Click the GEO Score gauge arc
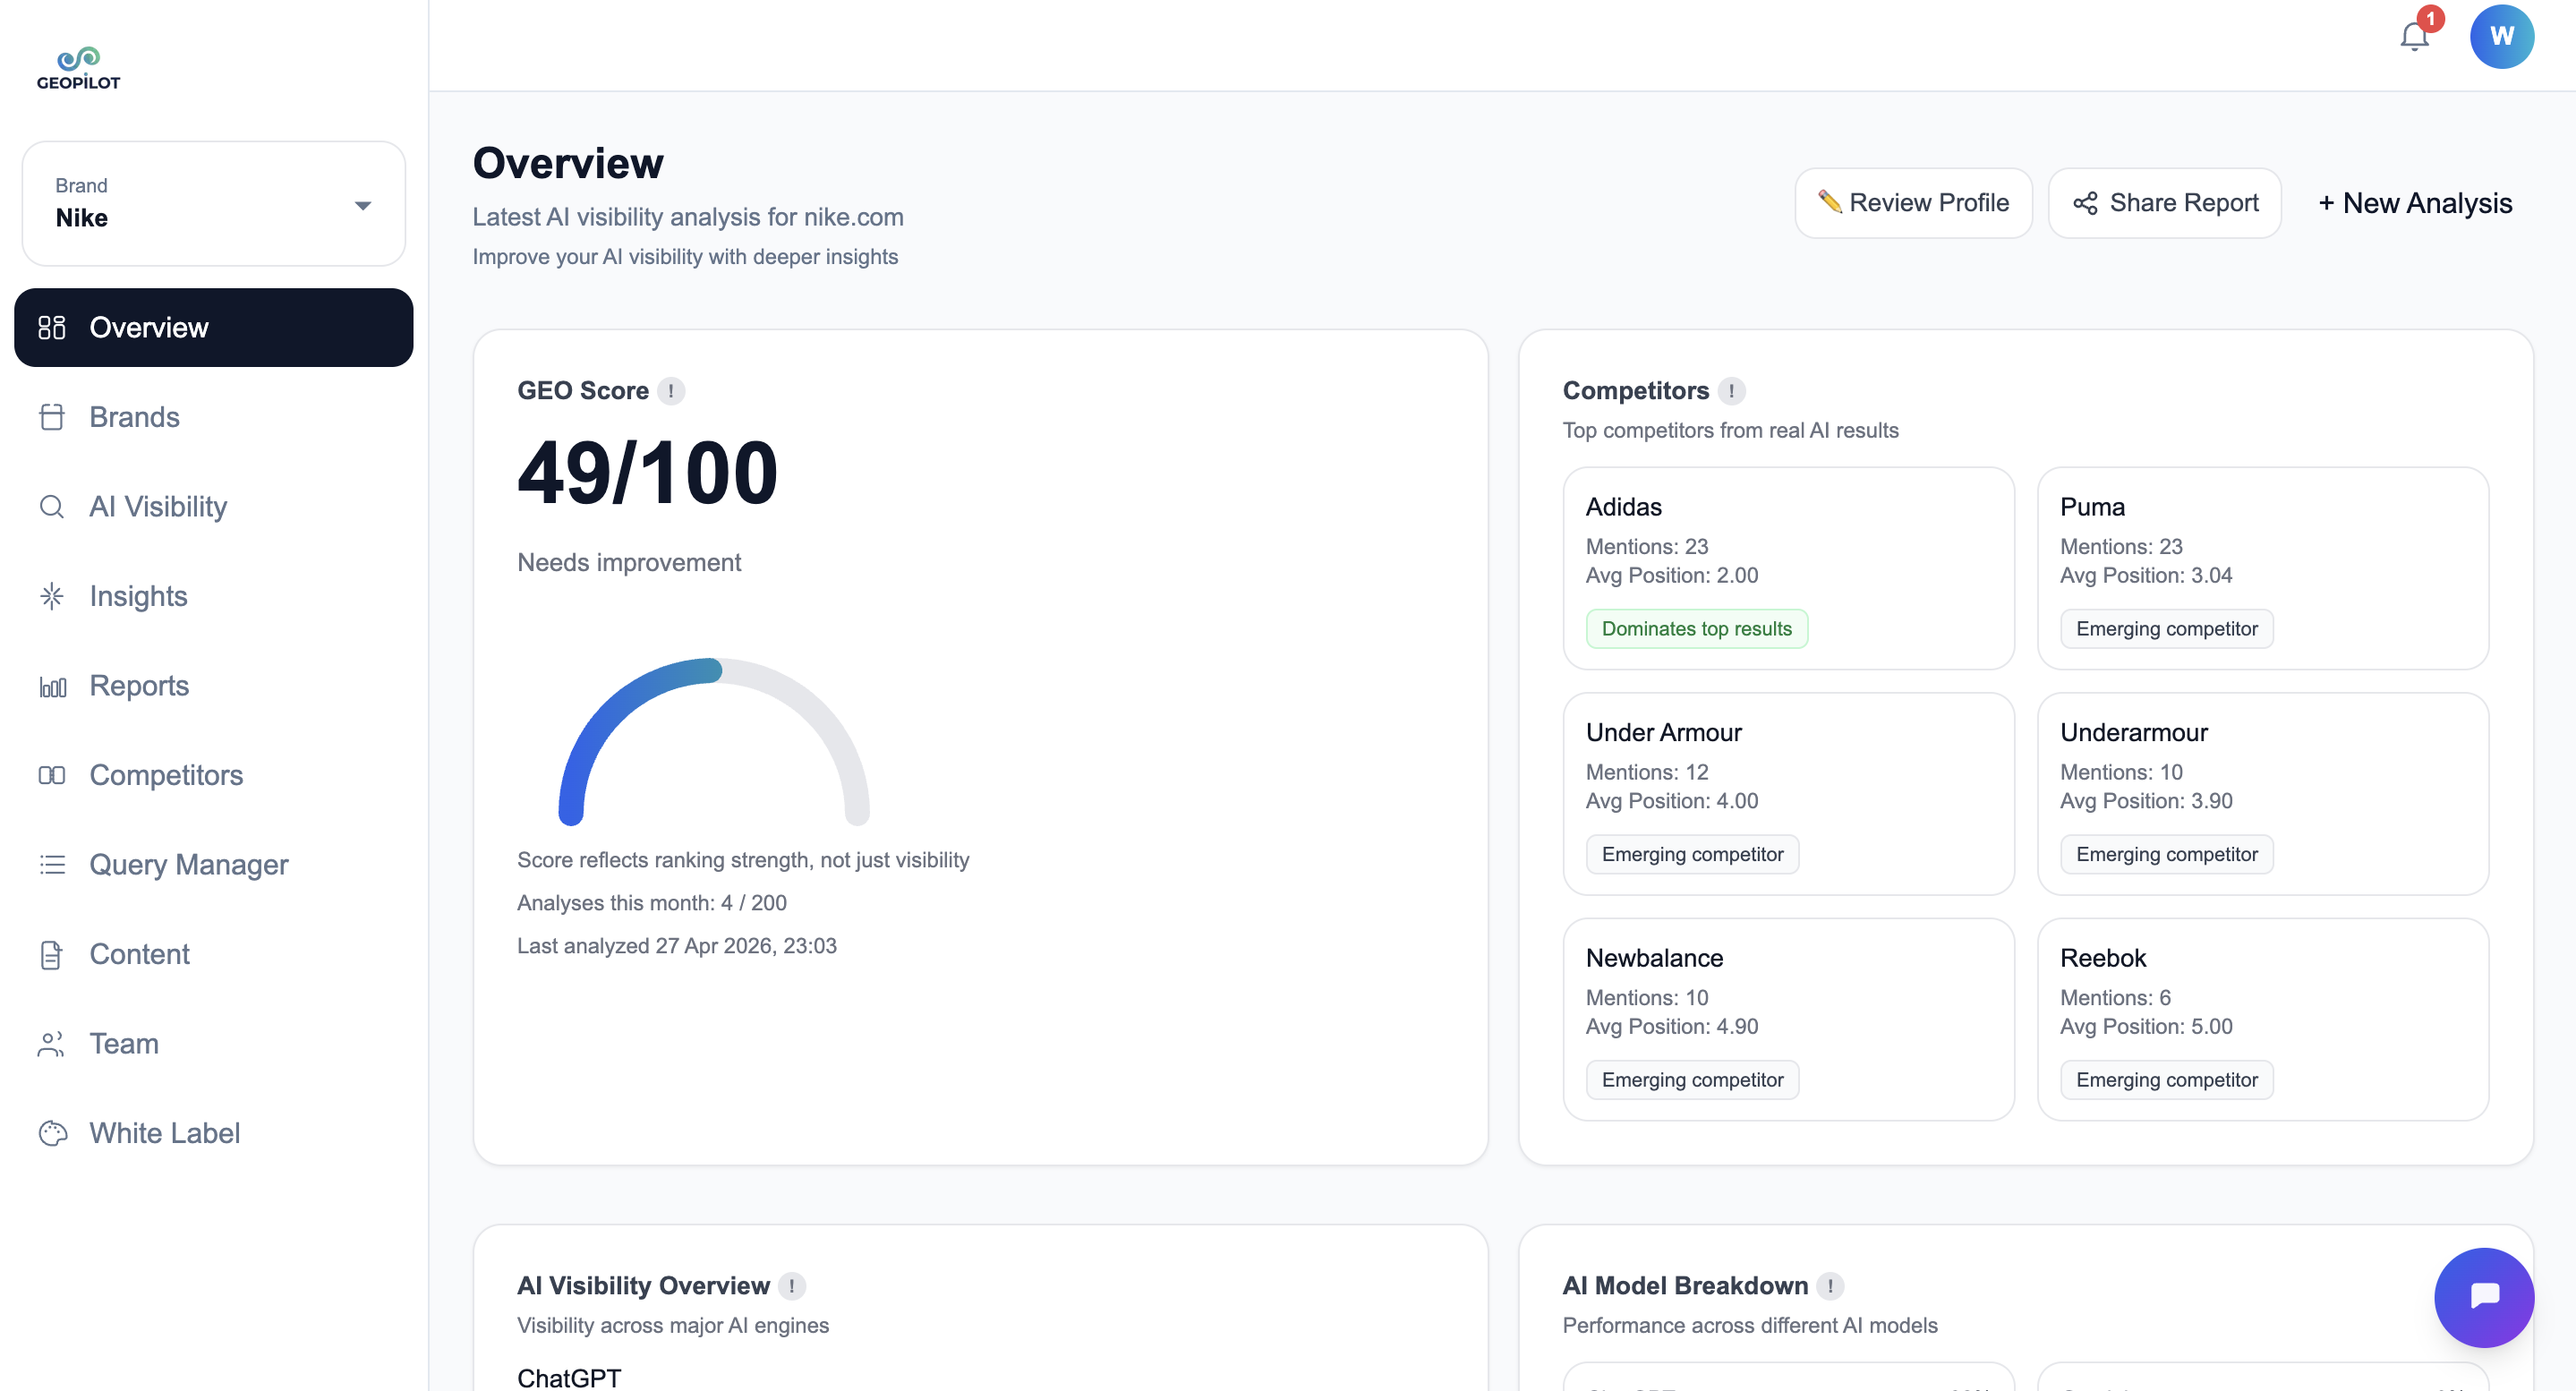Viewport: 2576px width, 1391px height. 713,740
